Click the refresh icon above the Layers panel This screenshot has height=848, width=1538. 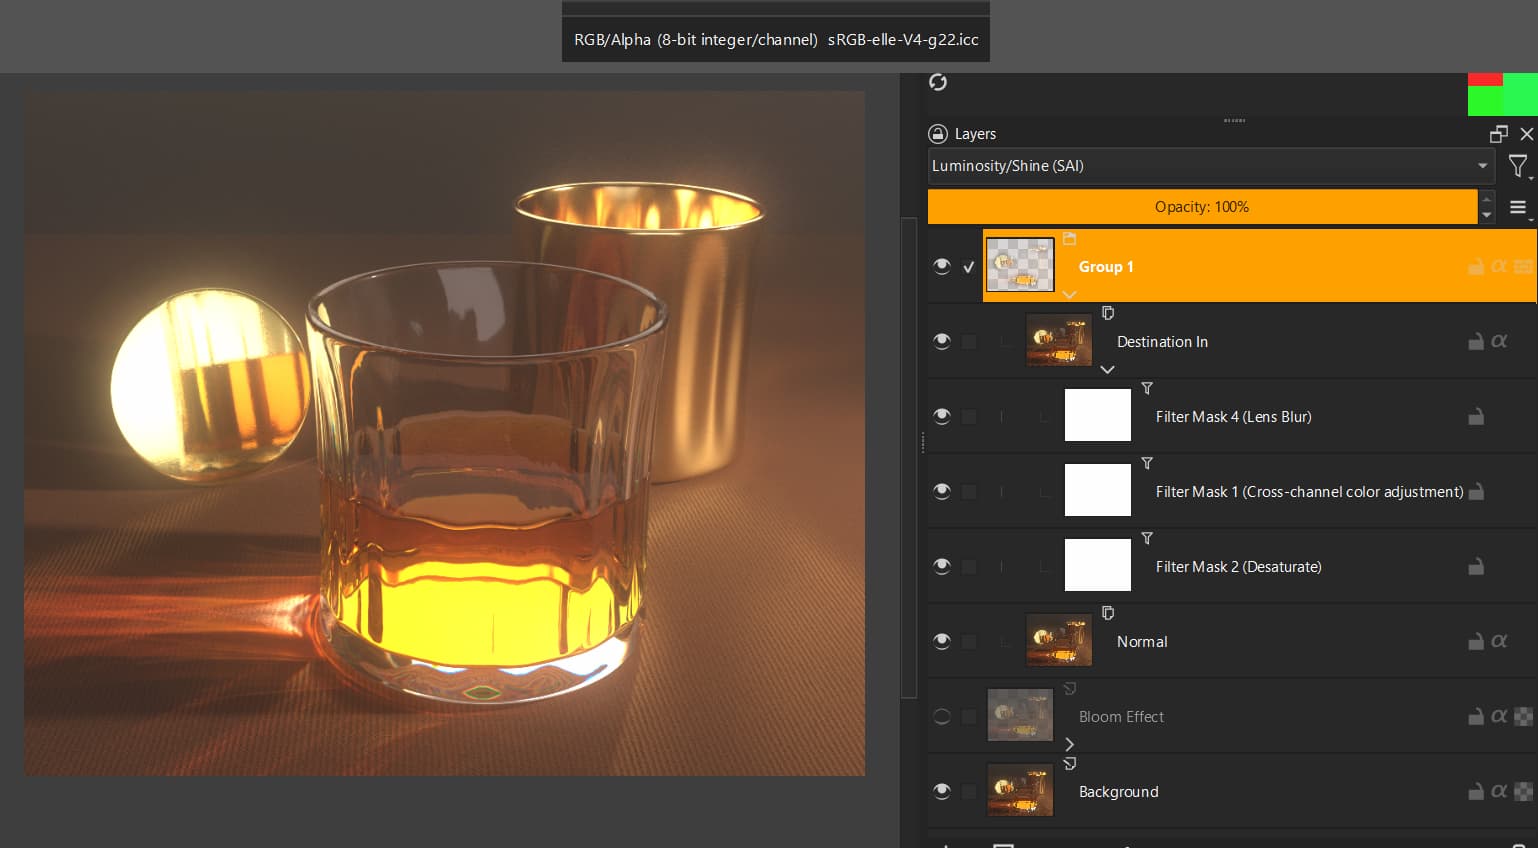point(937,82)
